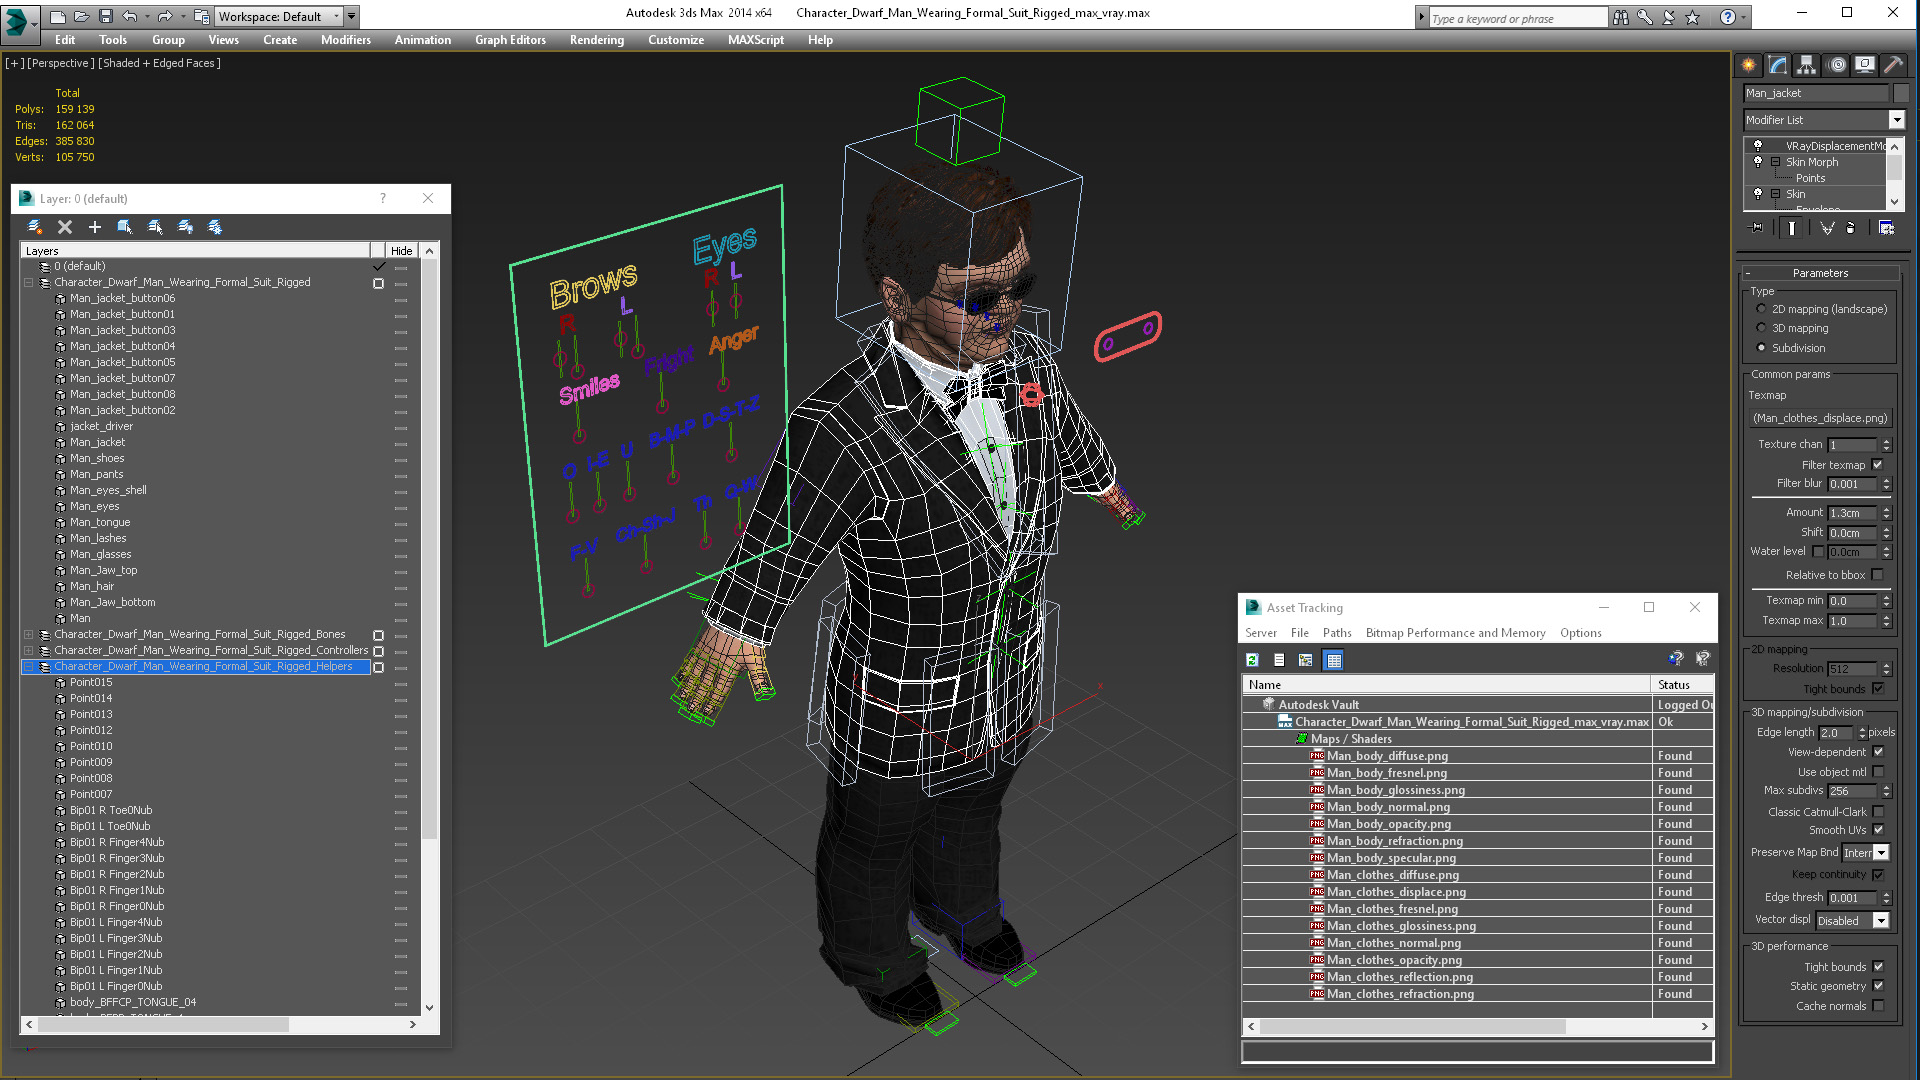The width and height of the screenshot is (1920, 1080).
Task: Click the binoculars search icon in title bar
Action: coord(1621,17)
